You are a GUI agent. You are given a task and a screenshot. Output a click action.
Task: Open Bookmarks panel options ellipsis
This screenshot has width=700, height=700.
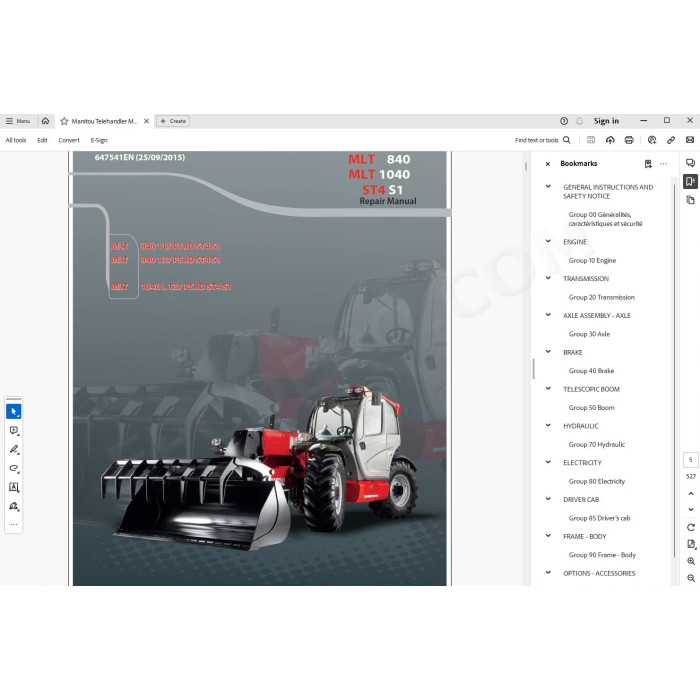664,164
